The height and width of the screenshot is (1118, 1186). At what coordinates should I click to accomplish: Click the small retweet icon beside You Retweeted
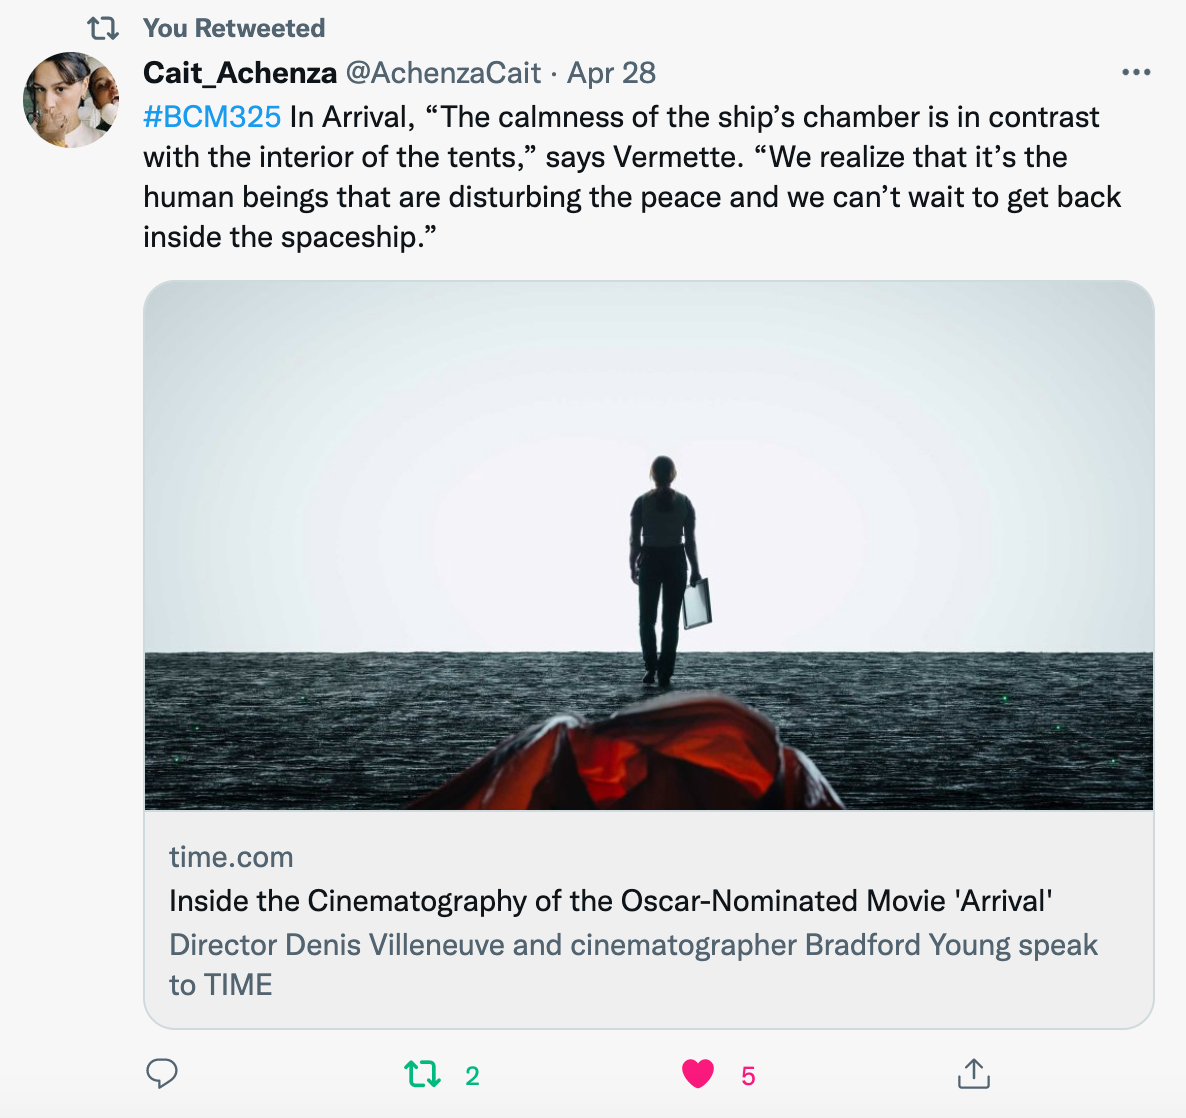pyautogui.click(x=103, y=28)
